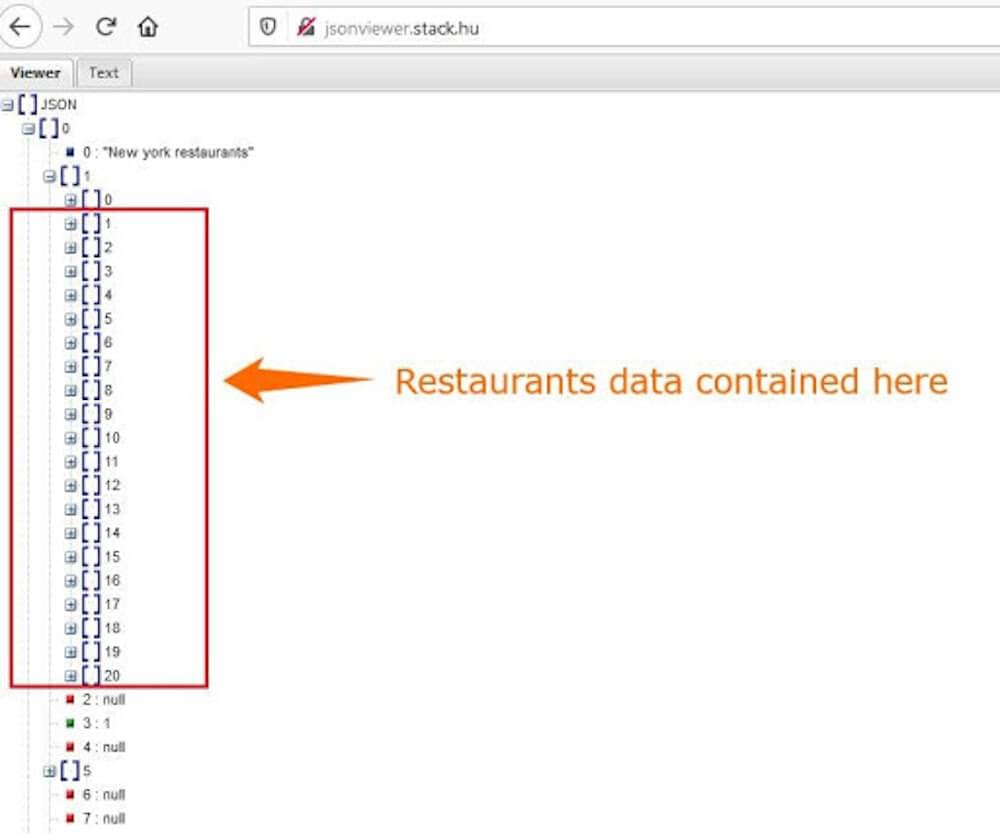This screenshot has height=834, width=1000.
Task: Open the browser home page icon
Action: tap(148, 27)
